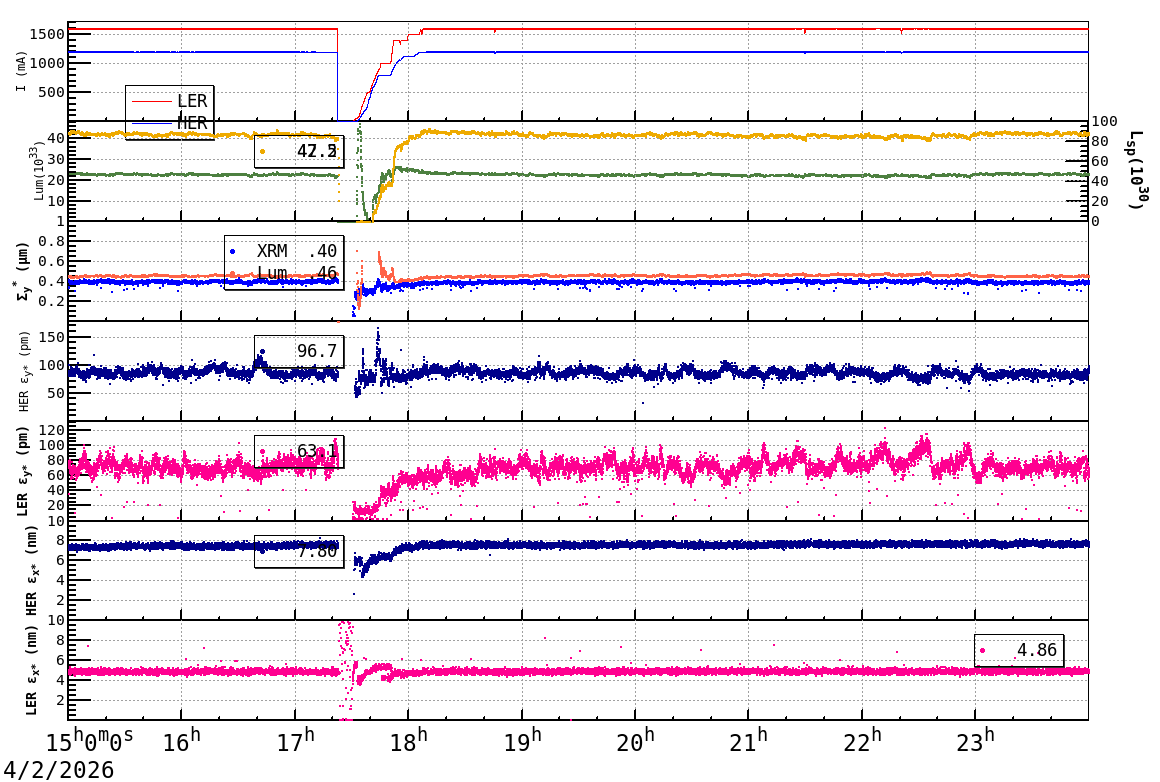The image size is (1160, 782).
Task: Click the 500 tick on current axis
Action: [51, 92]
